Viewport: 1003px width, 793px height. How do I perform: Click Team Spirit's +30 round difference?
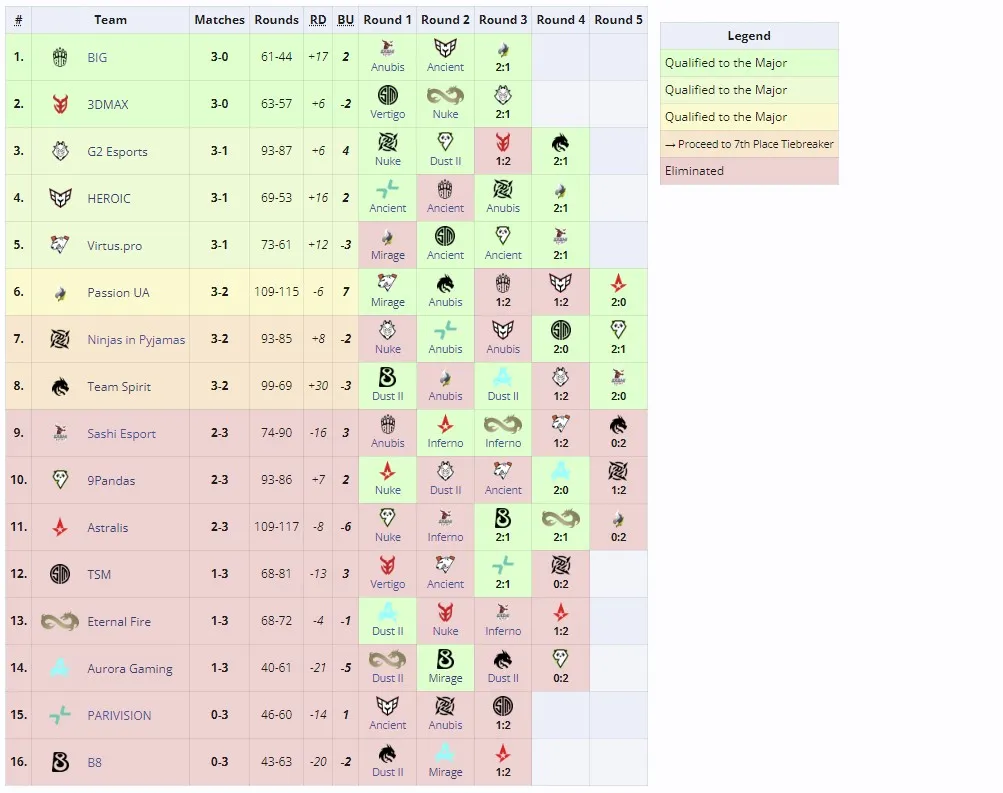pyautogui.click(x=318, y=386)
